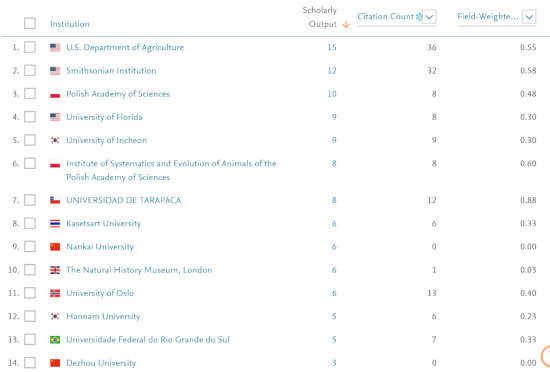Viewport: 550px width, 372px height.
Task: Click the Polish flag beside Polish Academy
Action: pyautogui.click(x=55, y=94)
